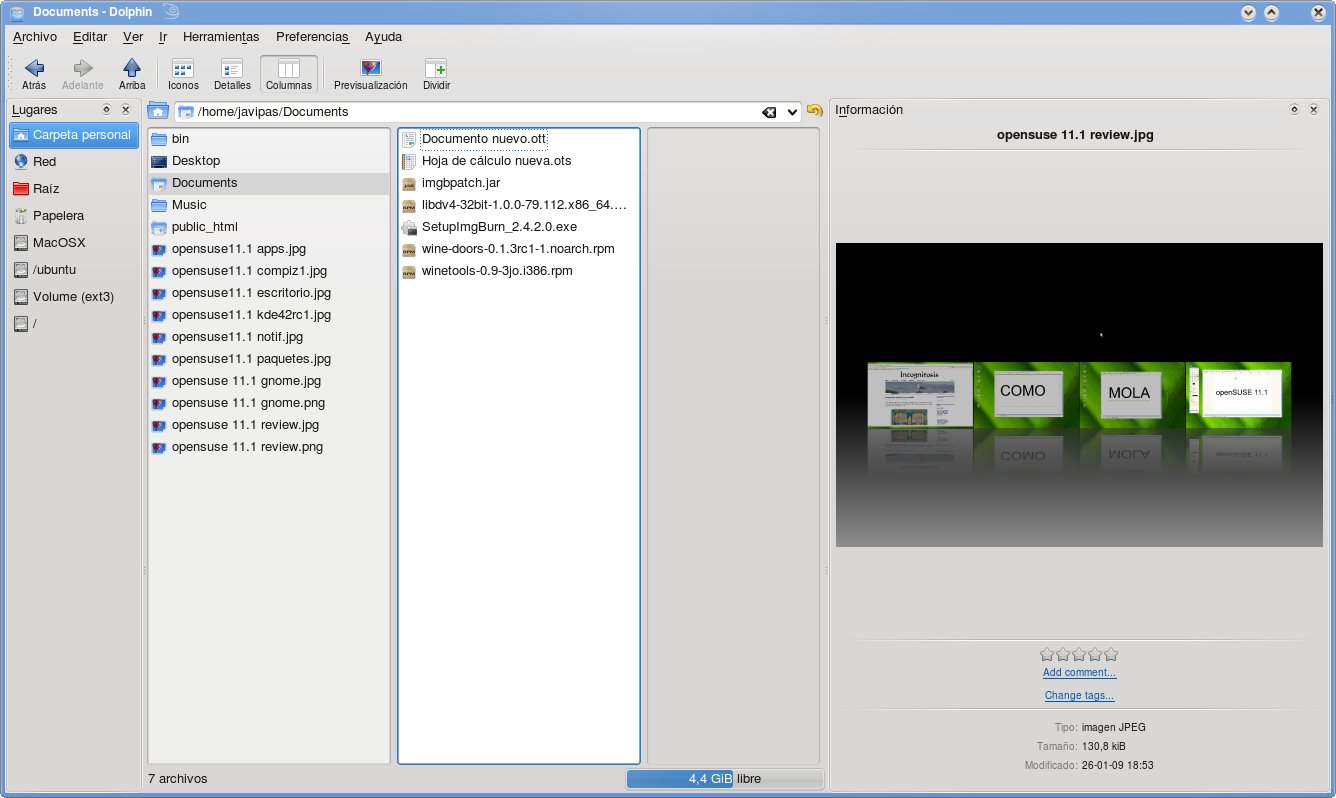Open the location history dropdown arrow
Image resolution: width=1336 pixels, height=798 pixels.
(x=792, y=112)
